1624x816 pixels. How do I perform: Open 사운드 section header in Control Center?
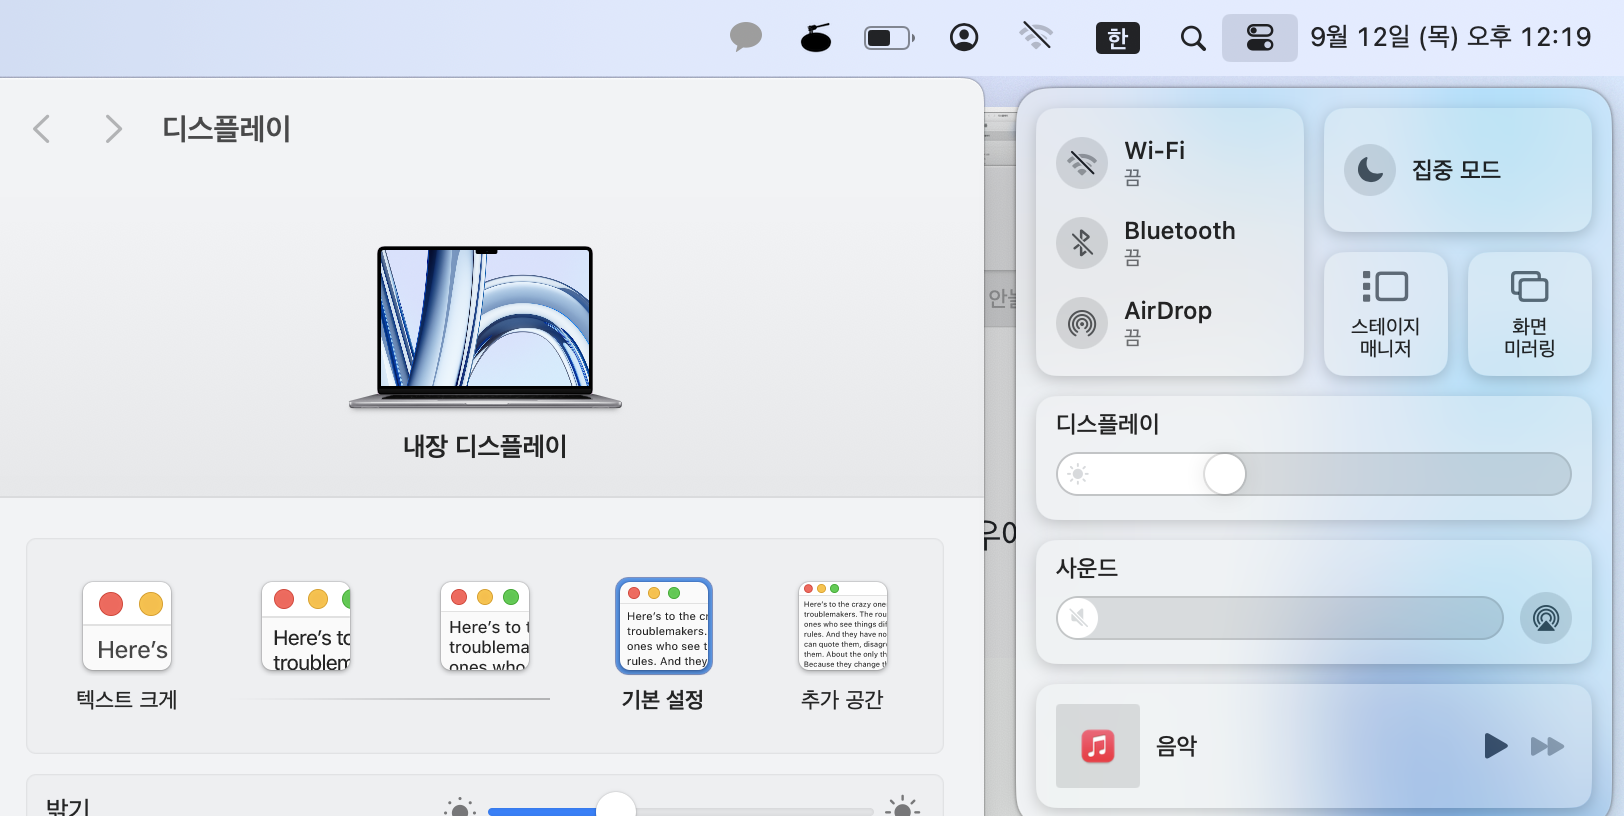(1087, 568)
